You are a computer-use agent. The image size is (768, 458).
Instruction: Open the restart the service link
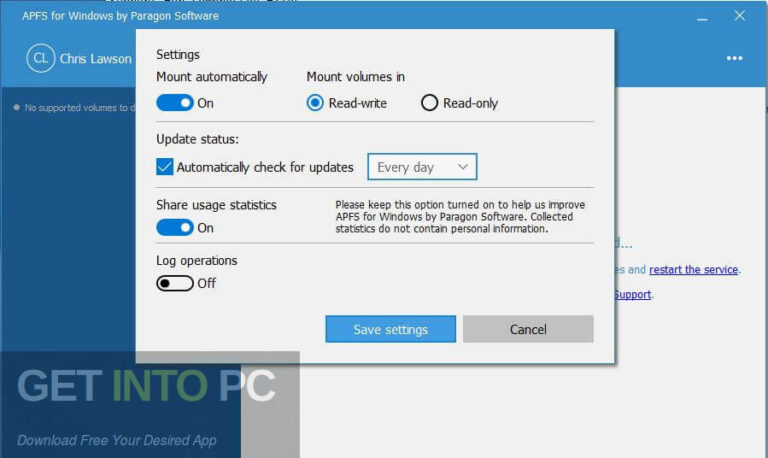click(x=693, y=269)
